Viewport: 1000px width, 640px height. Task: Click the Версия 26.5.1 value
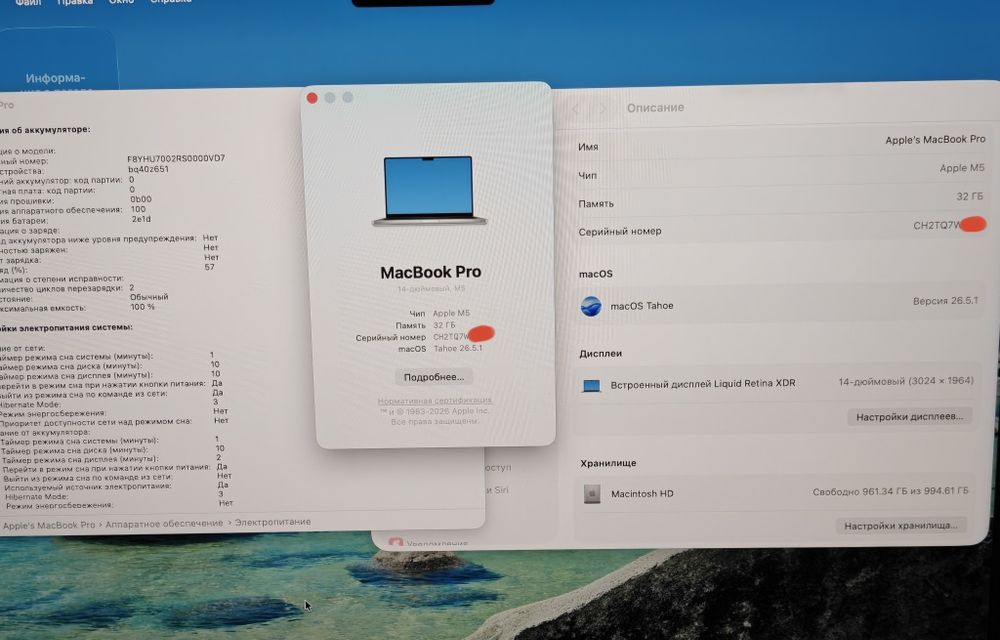click(x=945, y=301)
